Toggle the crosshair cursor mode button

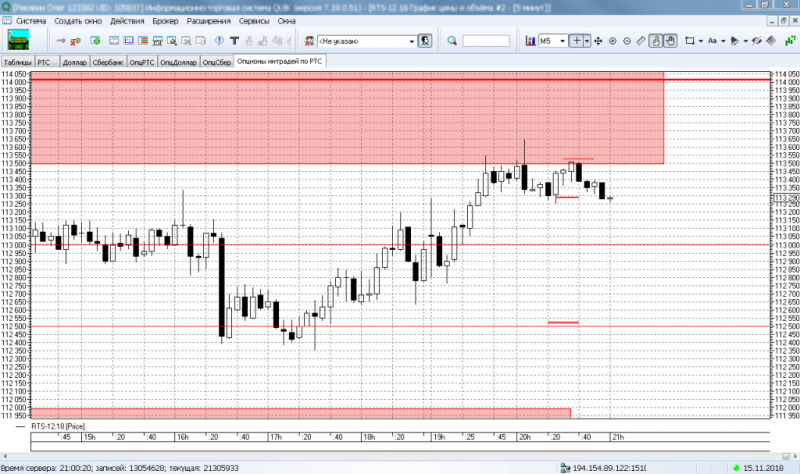tap(576, 41)
